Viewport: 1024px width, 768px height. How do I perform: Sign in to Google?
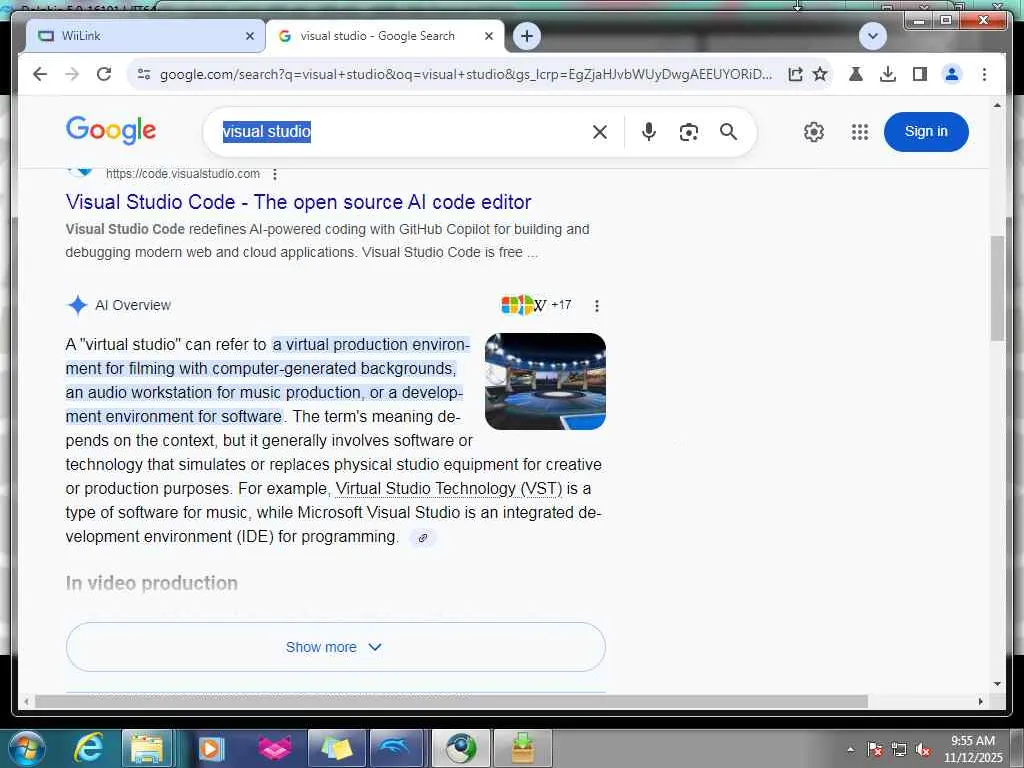click(x=926, y=131)
